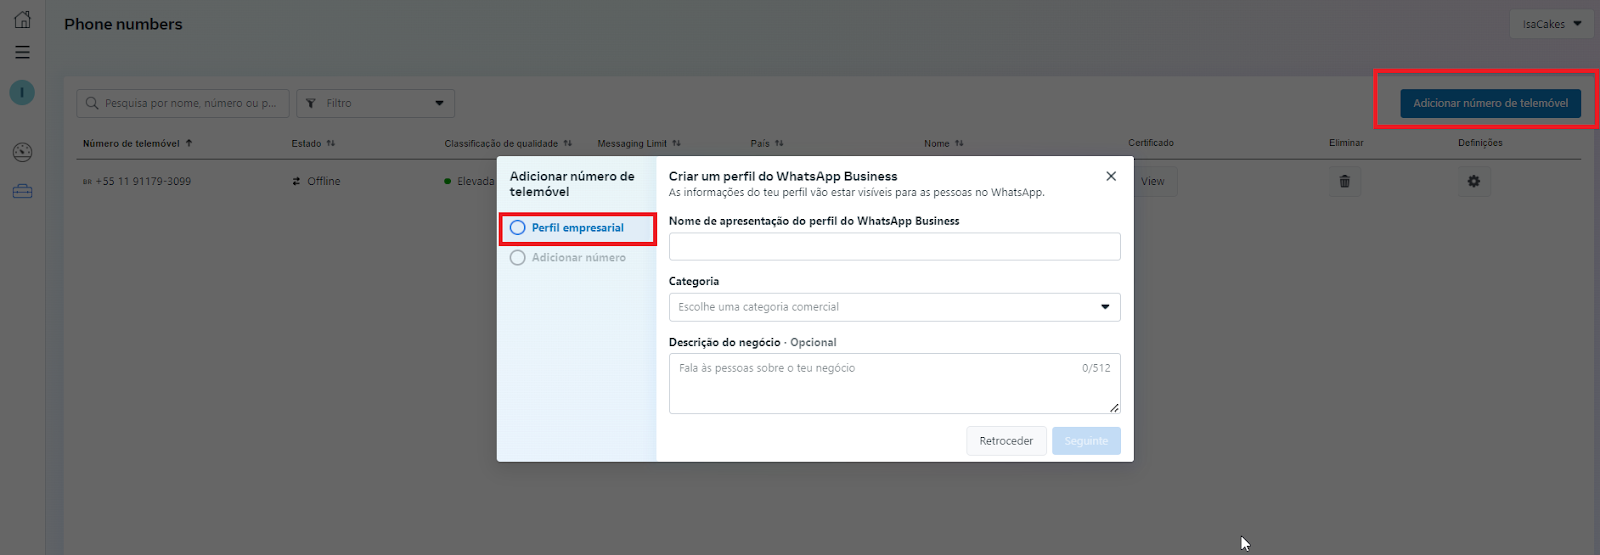Delete the phone number with trash icon

(1344, 181)
